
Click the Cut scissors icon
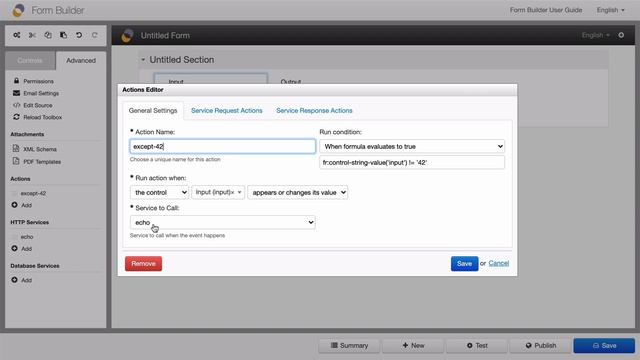(x=32, y=35)
